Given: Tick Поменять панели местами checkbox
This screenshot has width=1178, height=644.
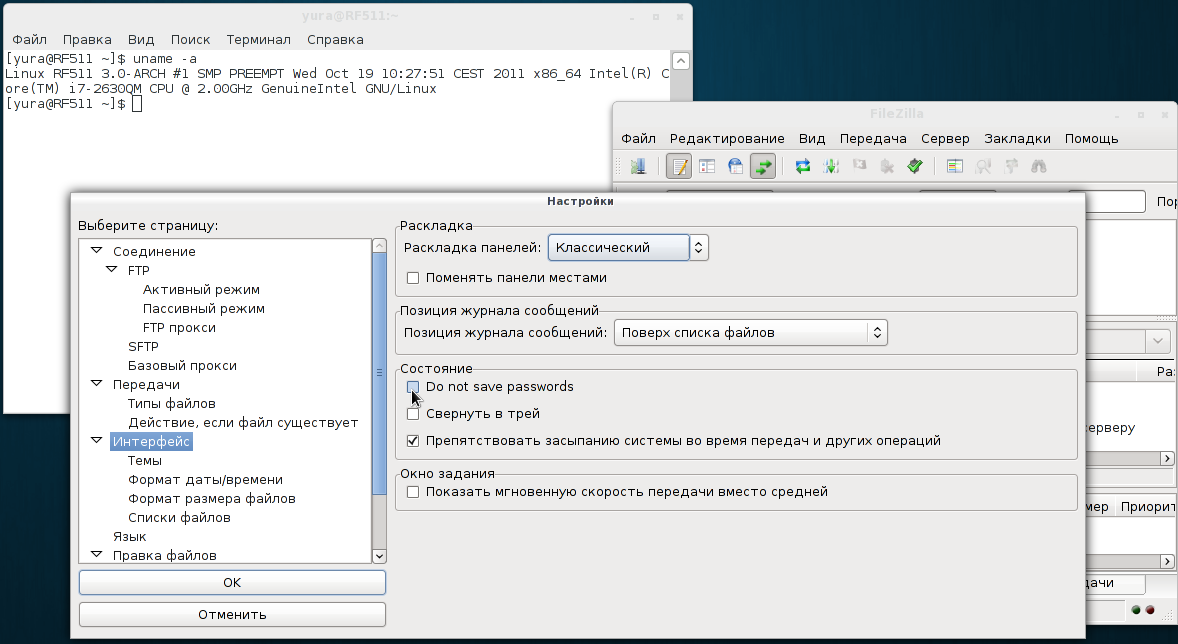Looking at the screenshot, I should tap(413, 278).
